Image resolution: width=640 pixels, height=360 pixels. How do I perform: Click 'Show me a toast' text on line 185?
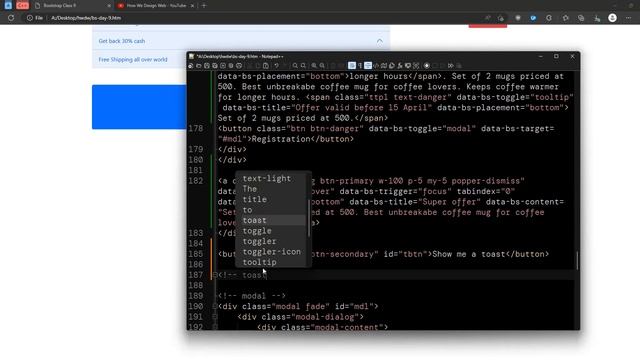pos(469,254)
